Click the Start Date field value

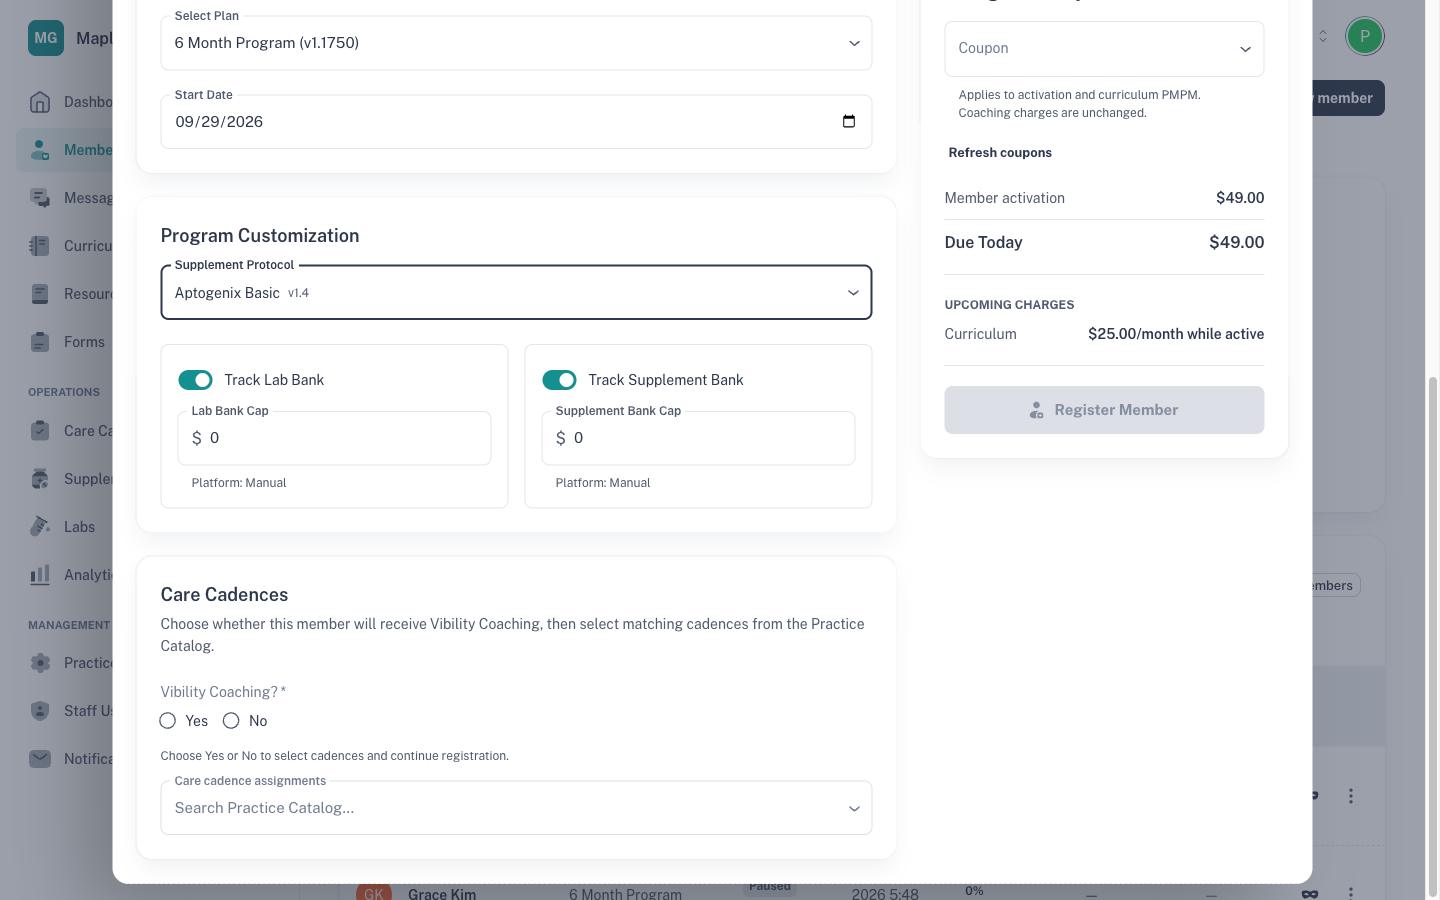(219, 122)
